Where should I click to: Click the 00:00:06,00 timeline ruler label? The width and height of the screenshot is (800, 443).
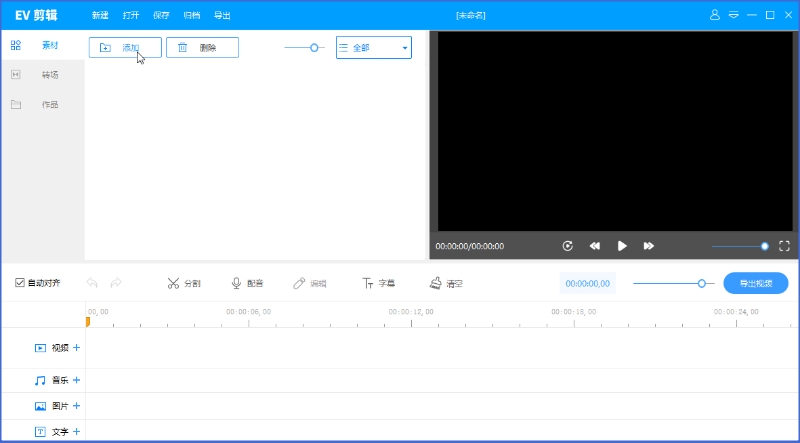click(x=248, y=311)
